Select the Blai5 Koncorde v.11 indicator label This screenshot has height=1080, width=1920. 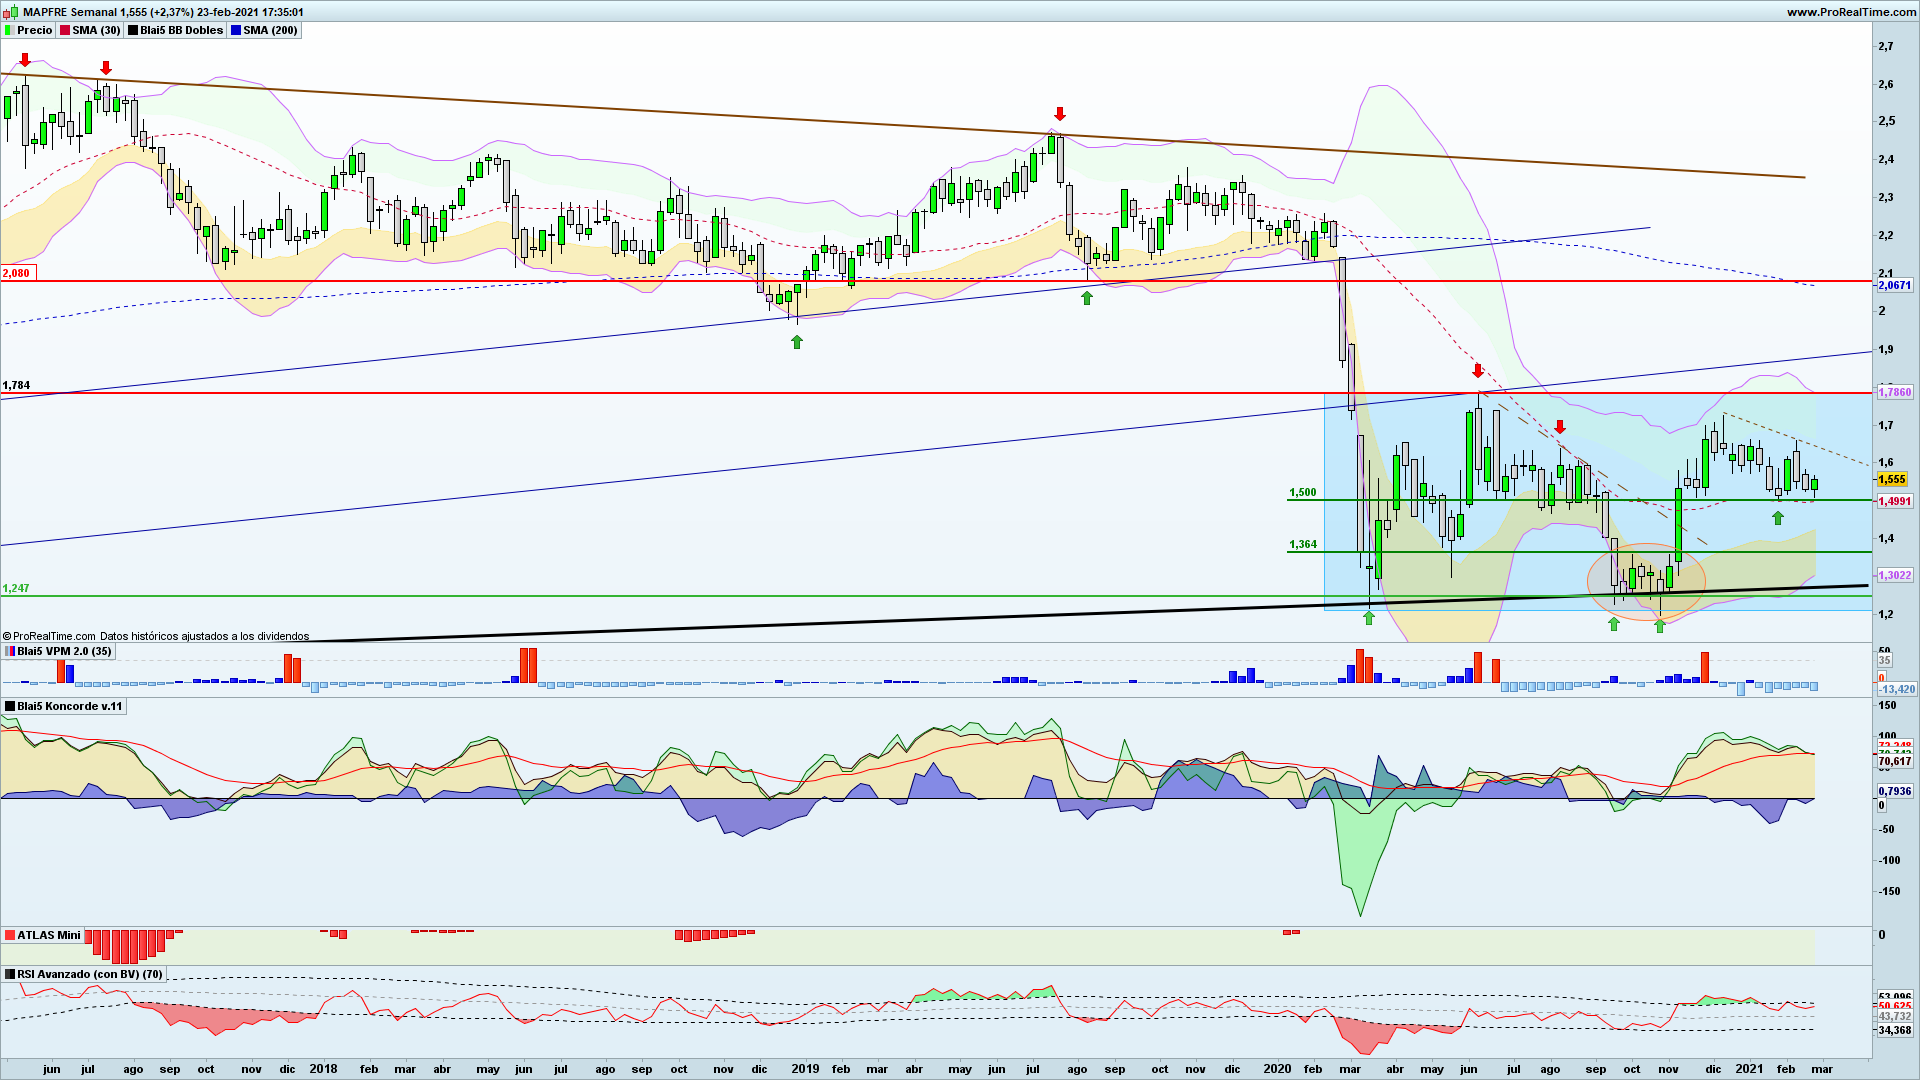pyautogui.click(x=64, y=706)
